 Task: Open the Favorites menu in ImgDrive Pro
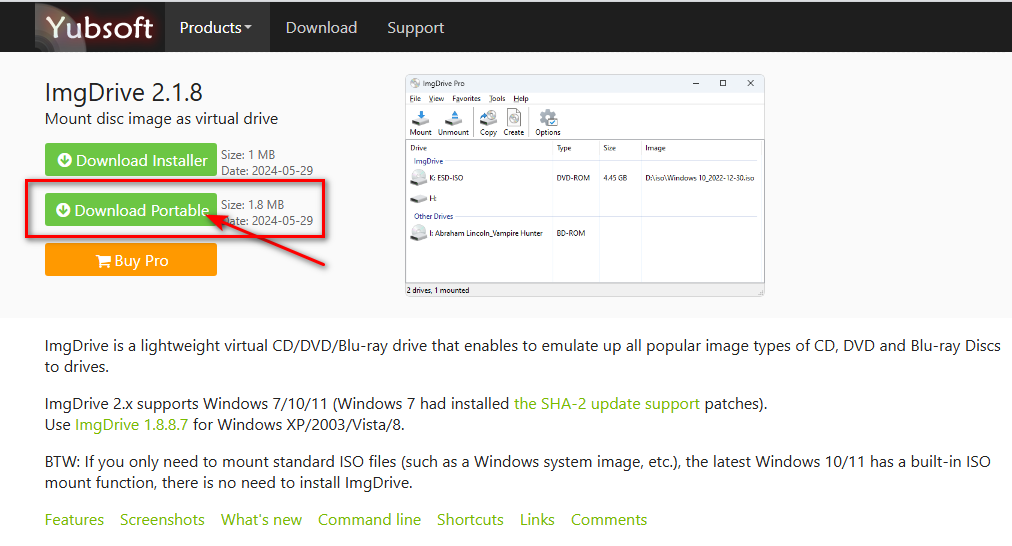pos(466,99)
